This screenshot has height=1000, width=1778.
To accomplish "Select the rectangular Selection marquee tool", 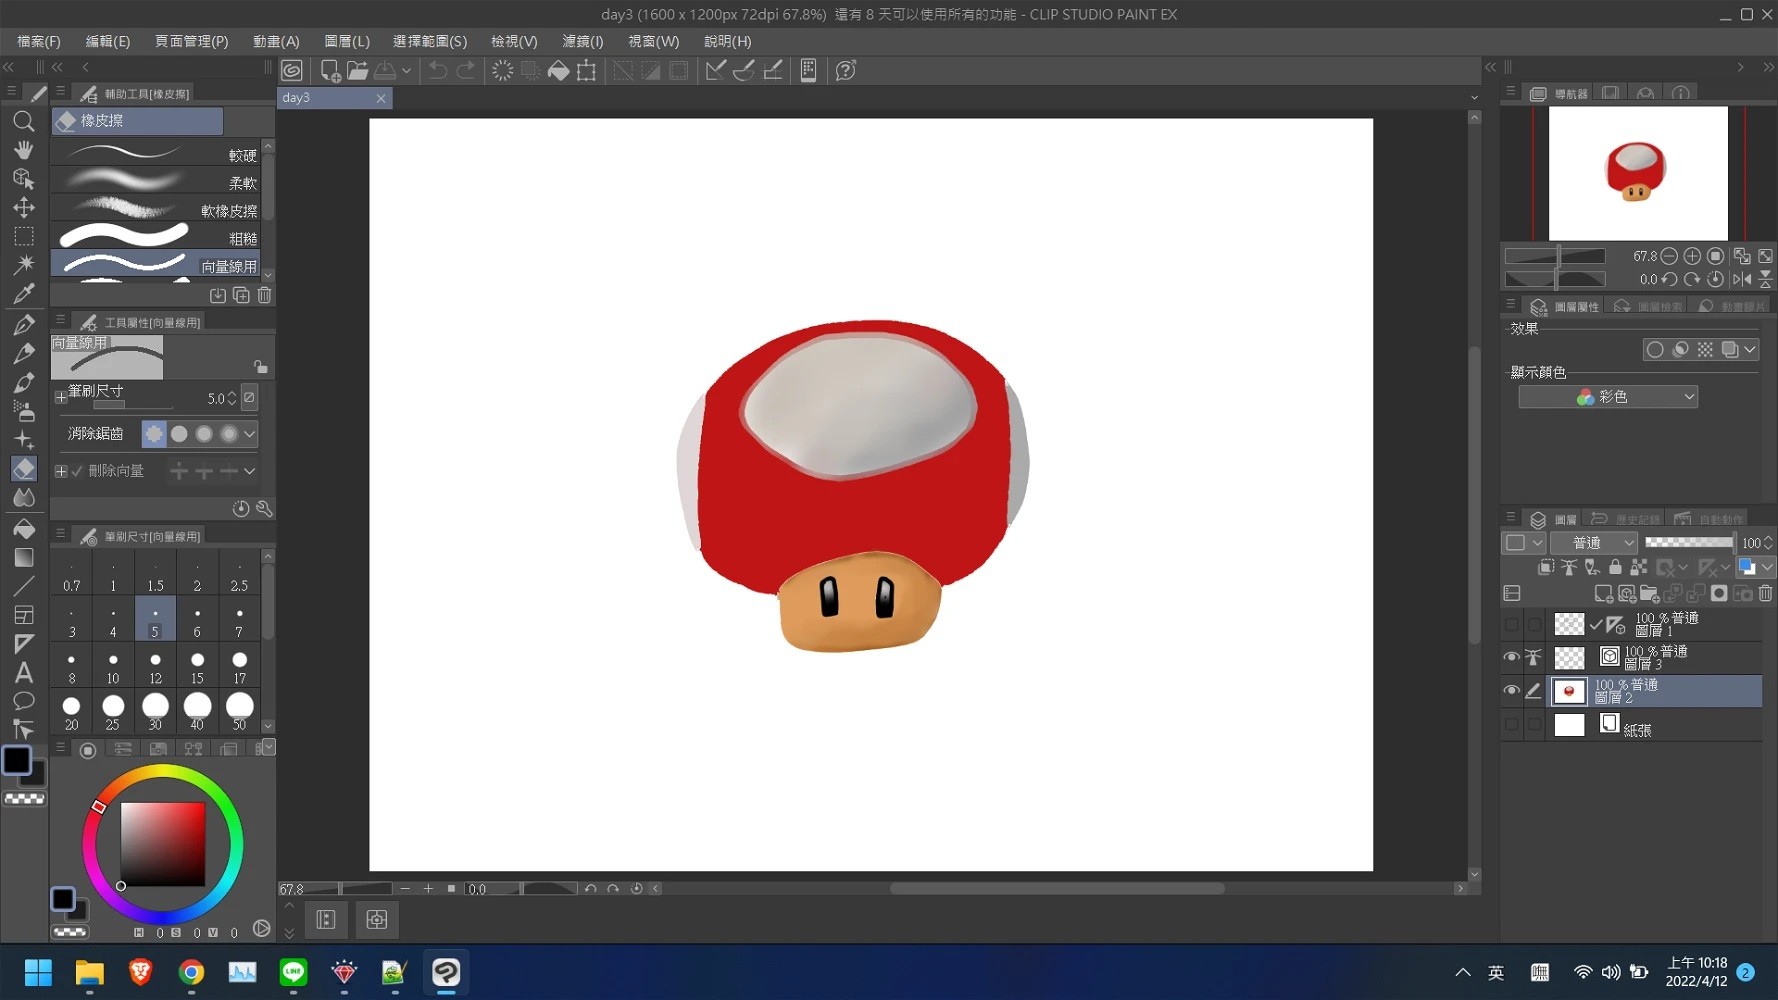I will tap(24, 236).
